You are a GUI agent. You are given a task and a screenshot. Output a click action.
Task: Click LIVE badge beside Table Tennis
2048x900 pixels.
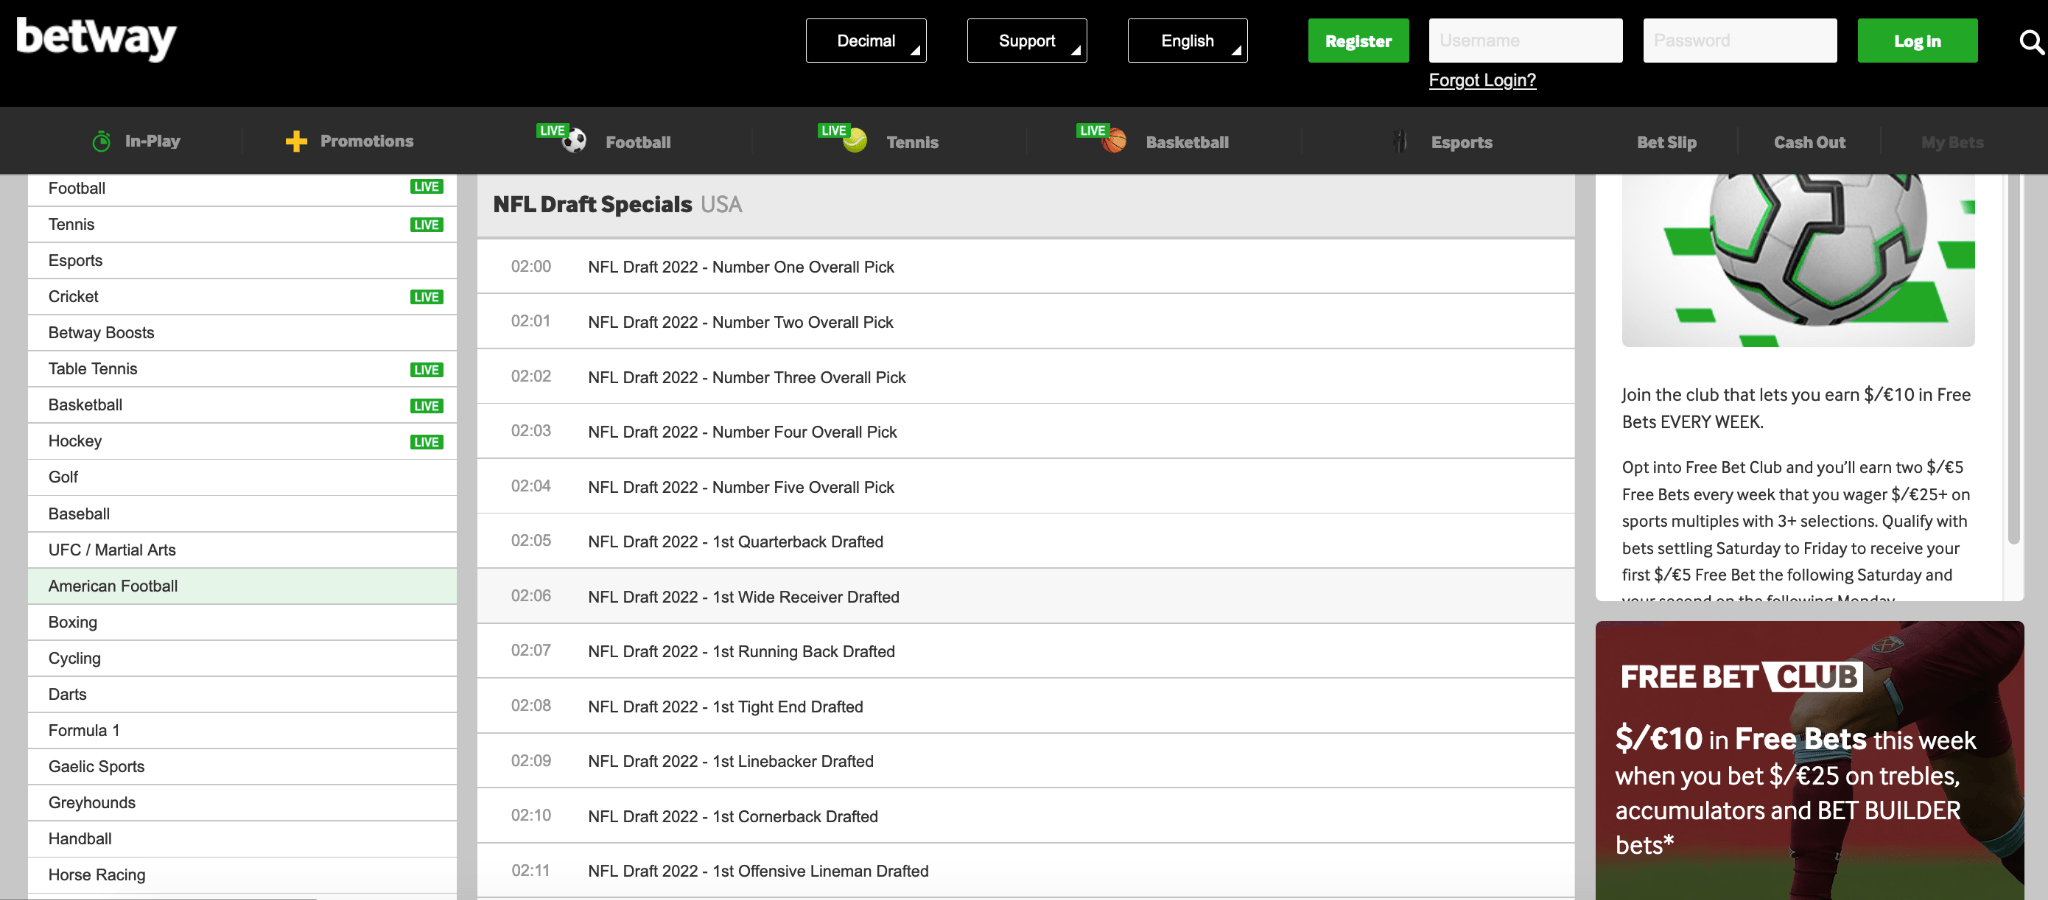pyautogui.click(x=427, y=370)
